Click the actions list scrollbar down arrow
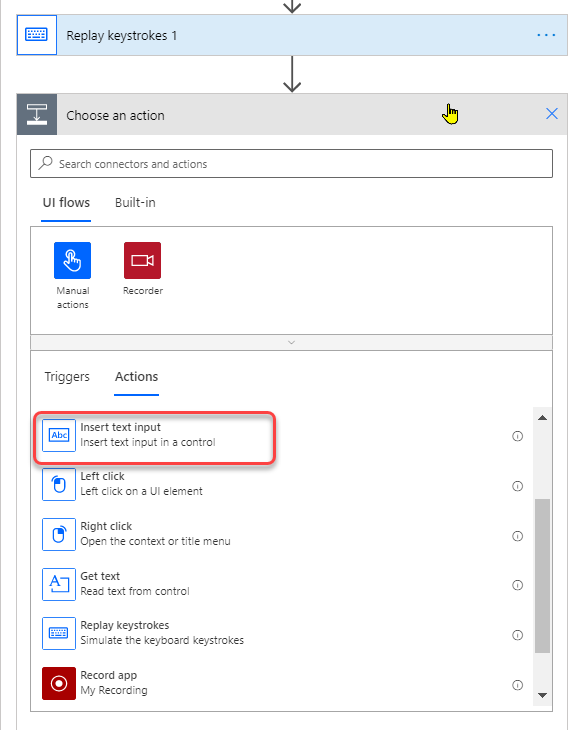This screenshot has width=578, height=730. click(x=542, y=695)
